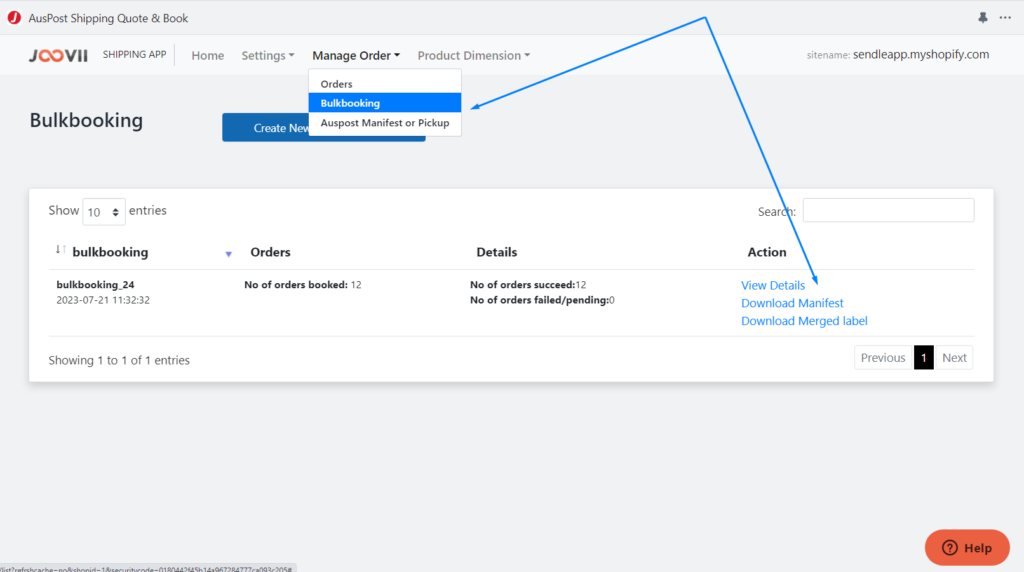Viewport: 1024px width, 572px height.
Task: Go to the Next page
Action: click(x=954, y=358)
